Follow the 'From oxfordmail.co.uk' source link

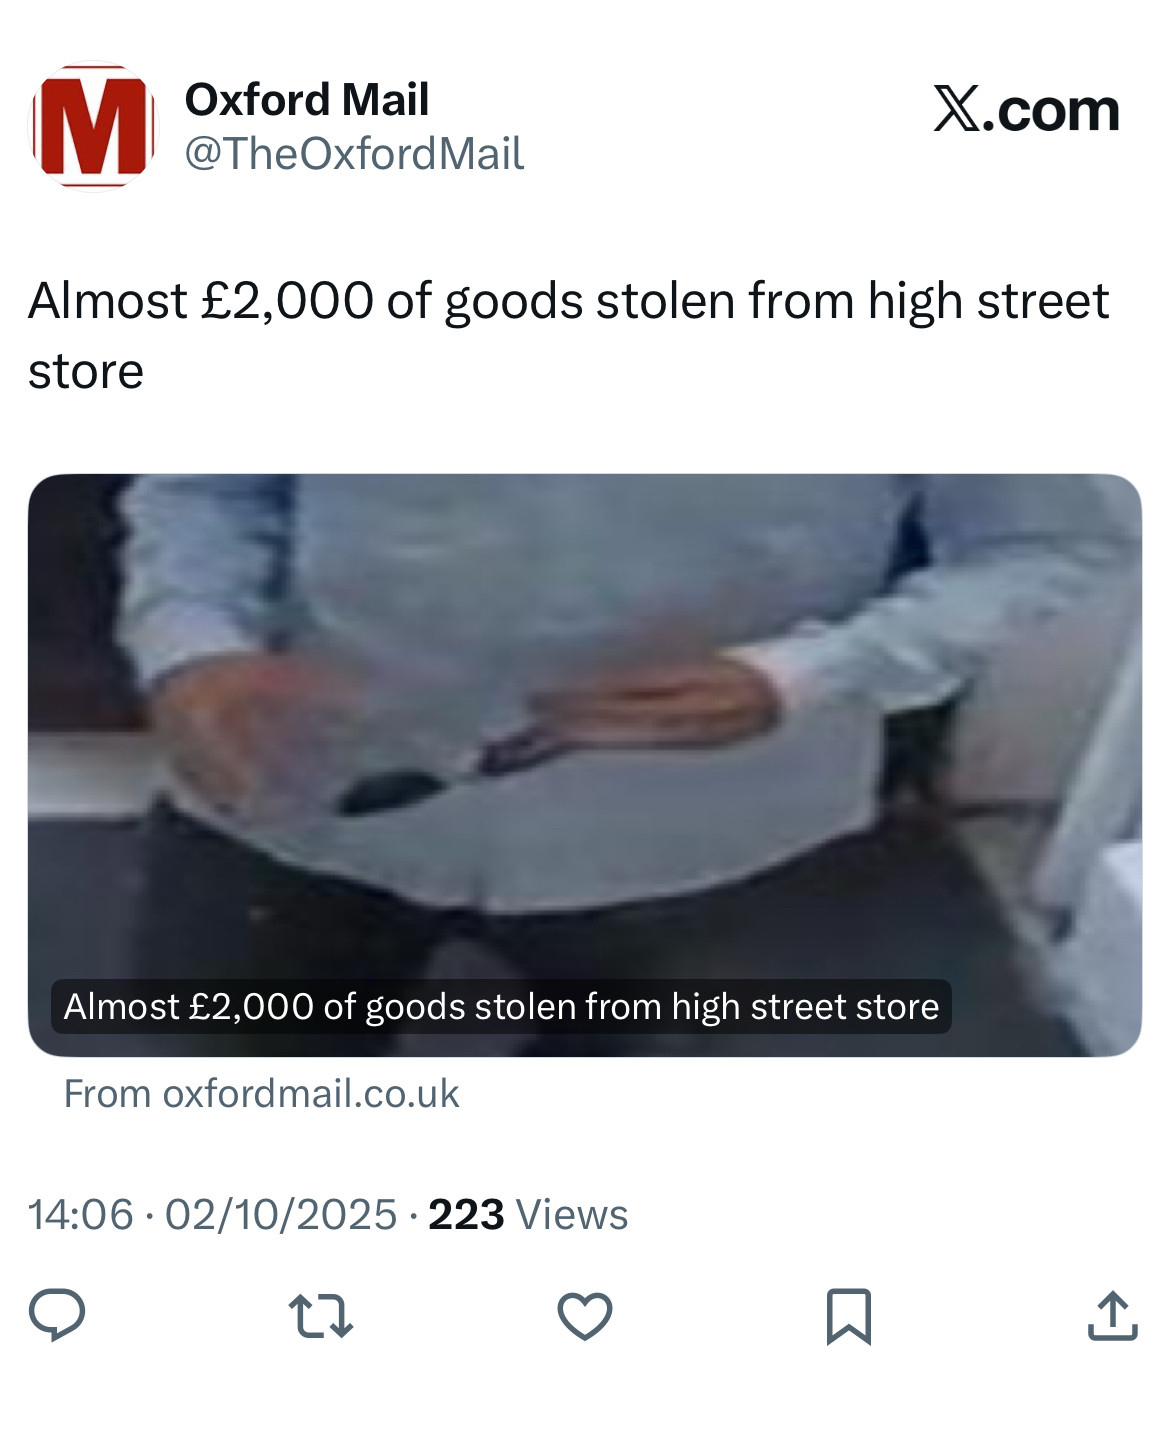tap(261, 1094)
